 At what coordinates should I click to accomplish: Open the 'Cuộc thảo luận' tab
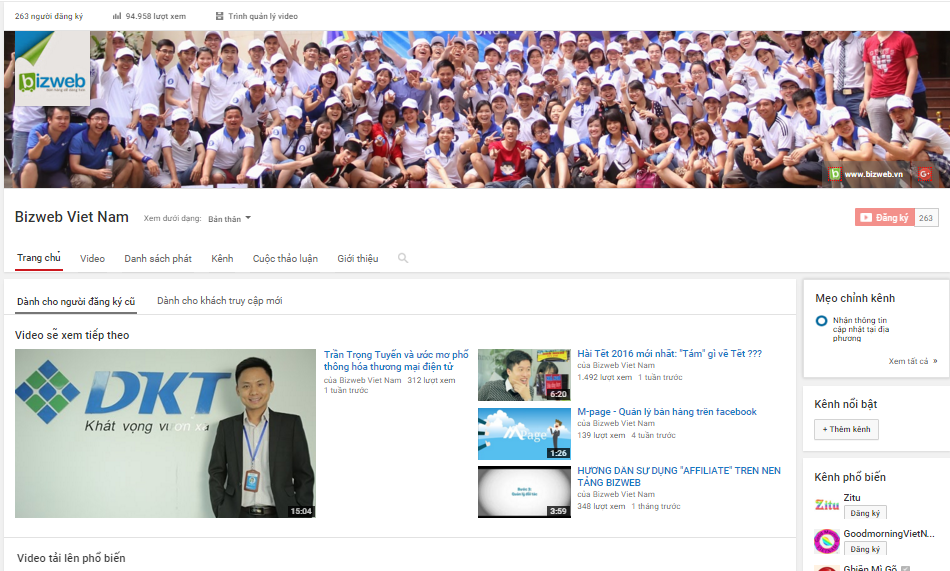[x=285, y=259]
